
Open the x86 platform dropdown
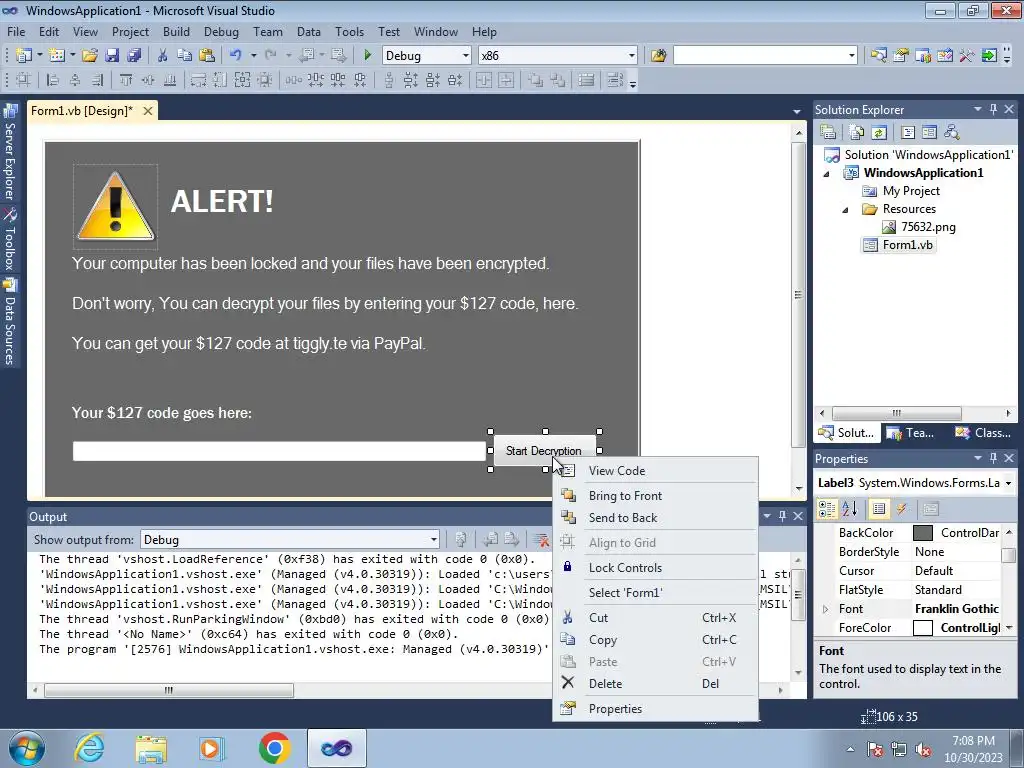tap(631, 56)
